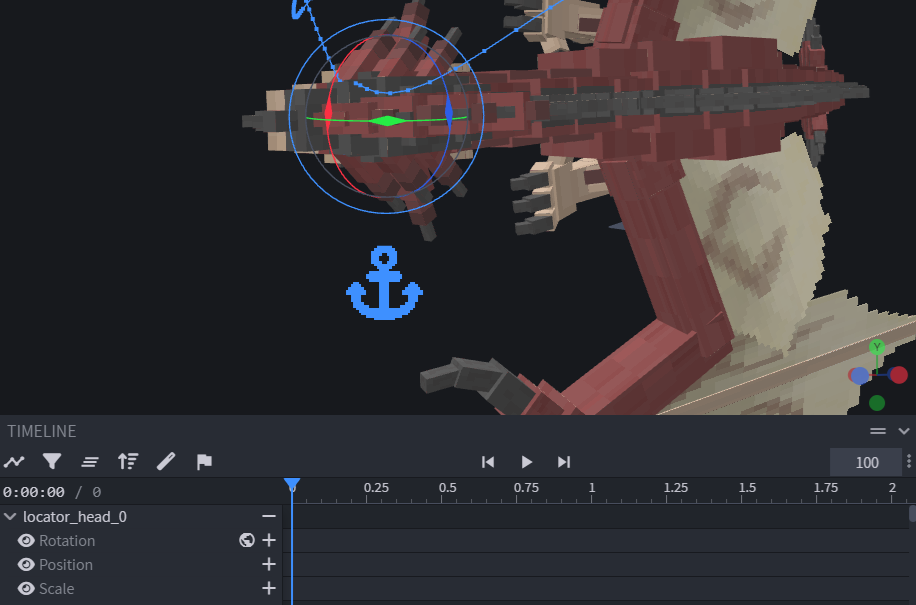Edit the playback speed value of 100

866,461
